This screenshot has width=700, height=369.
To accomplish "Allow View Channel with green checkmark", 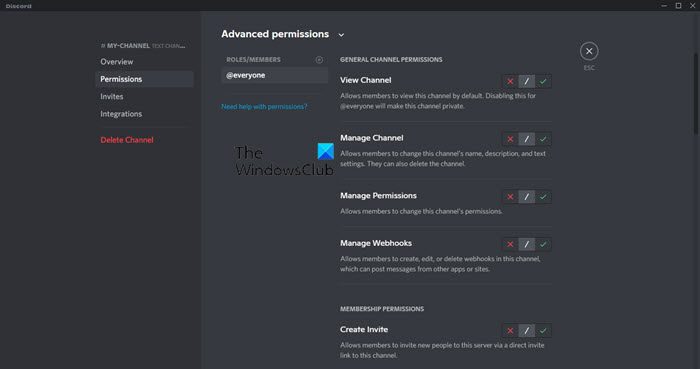I will click(543, 81).
